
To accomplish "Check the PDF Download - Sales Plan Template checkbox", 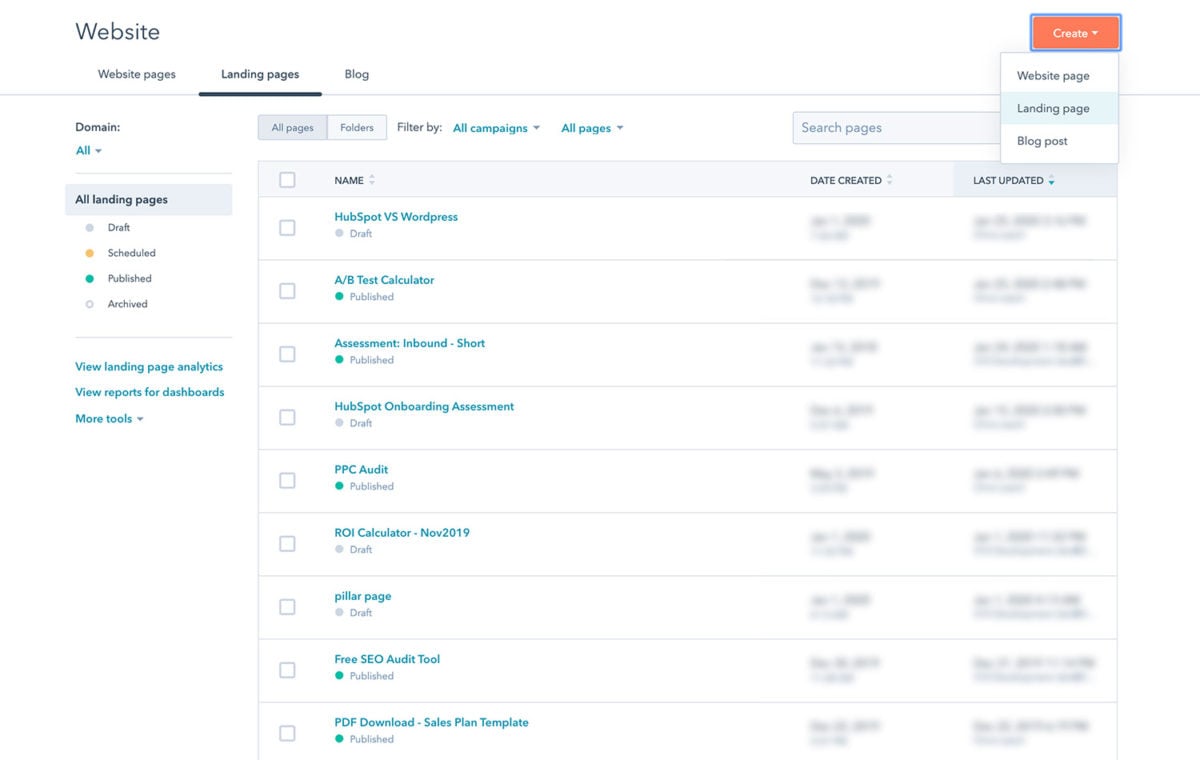I will (x=287, y=733).
